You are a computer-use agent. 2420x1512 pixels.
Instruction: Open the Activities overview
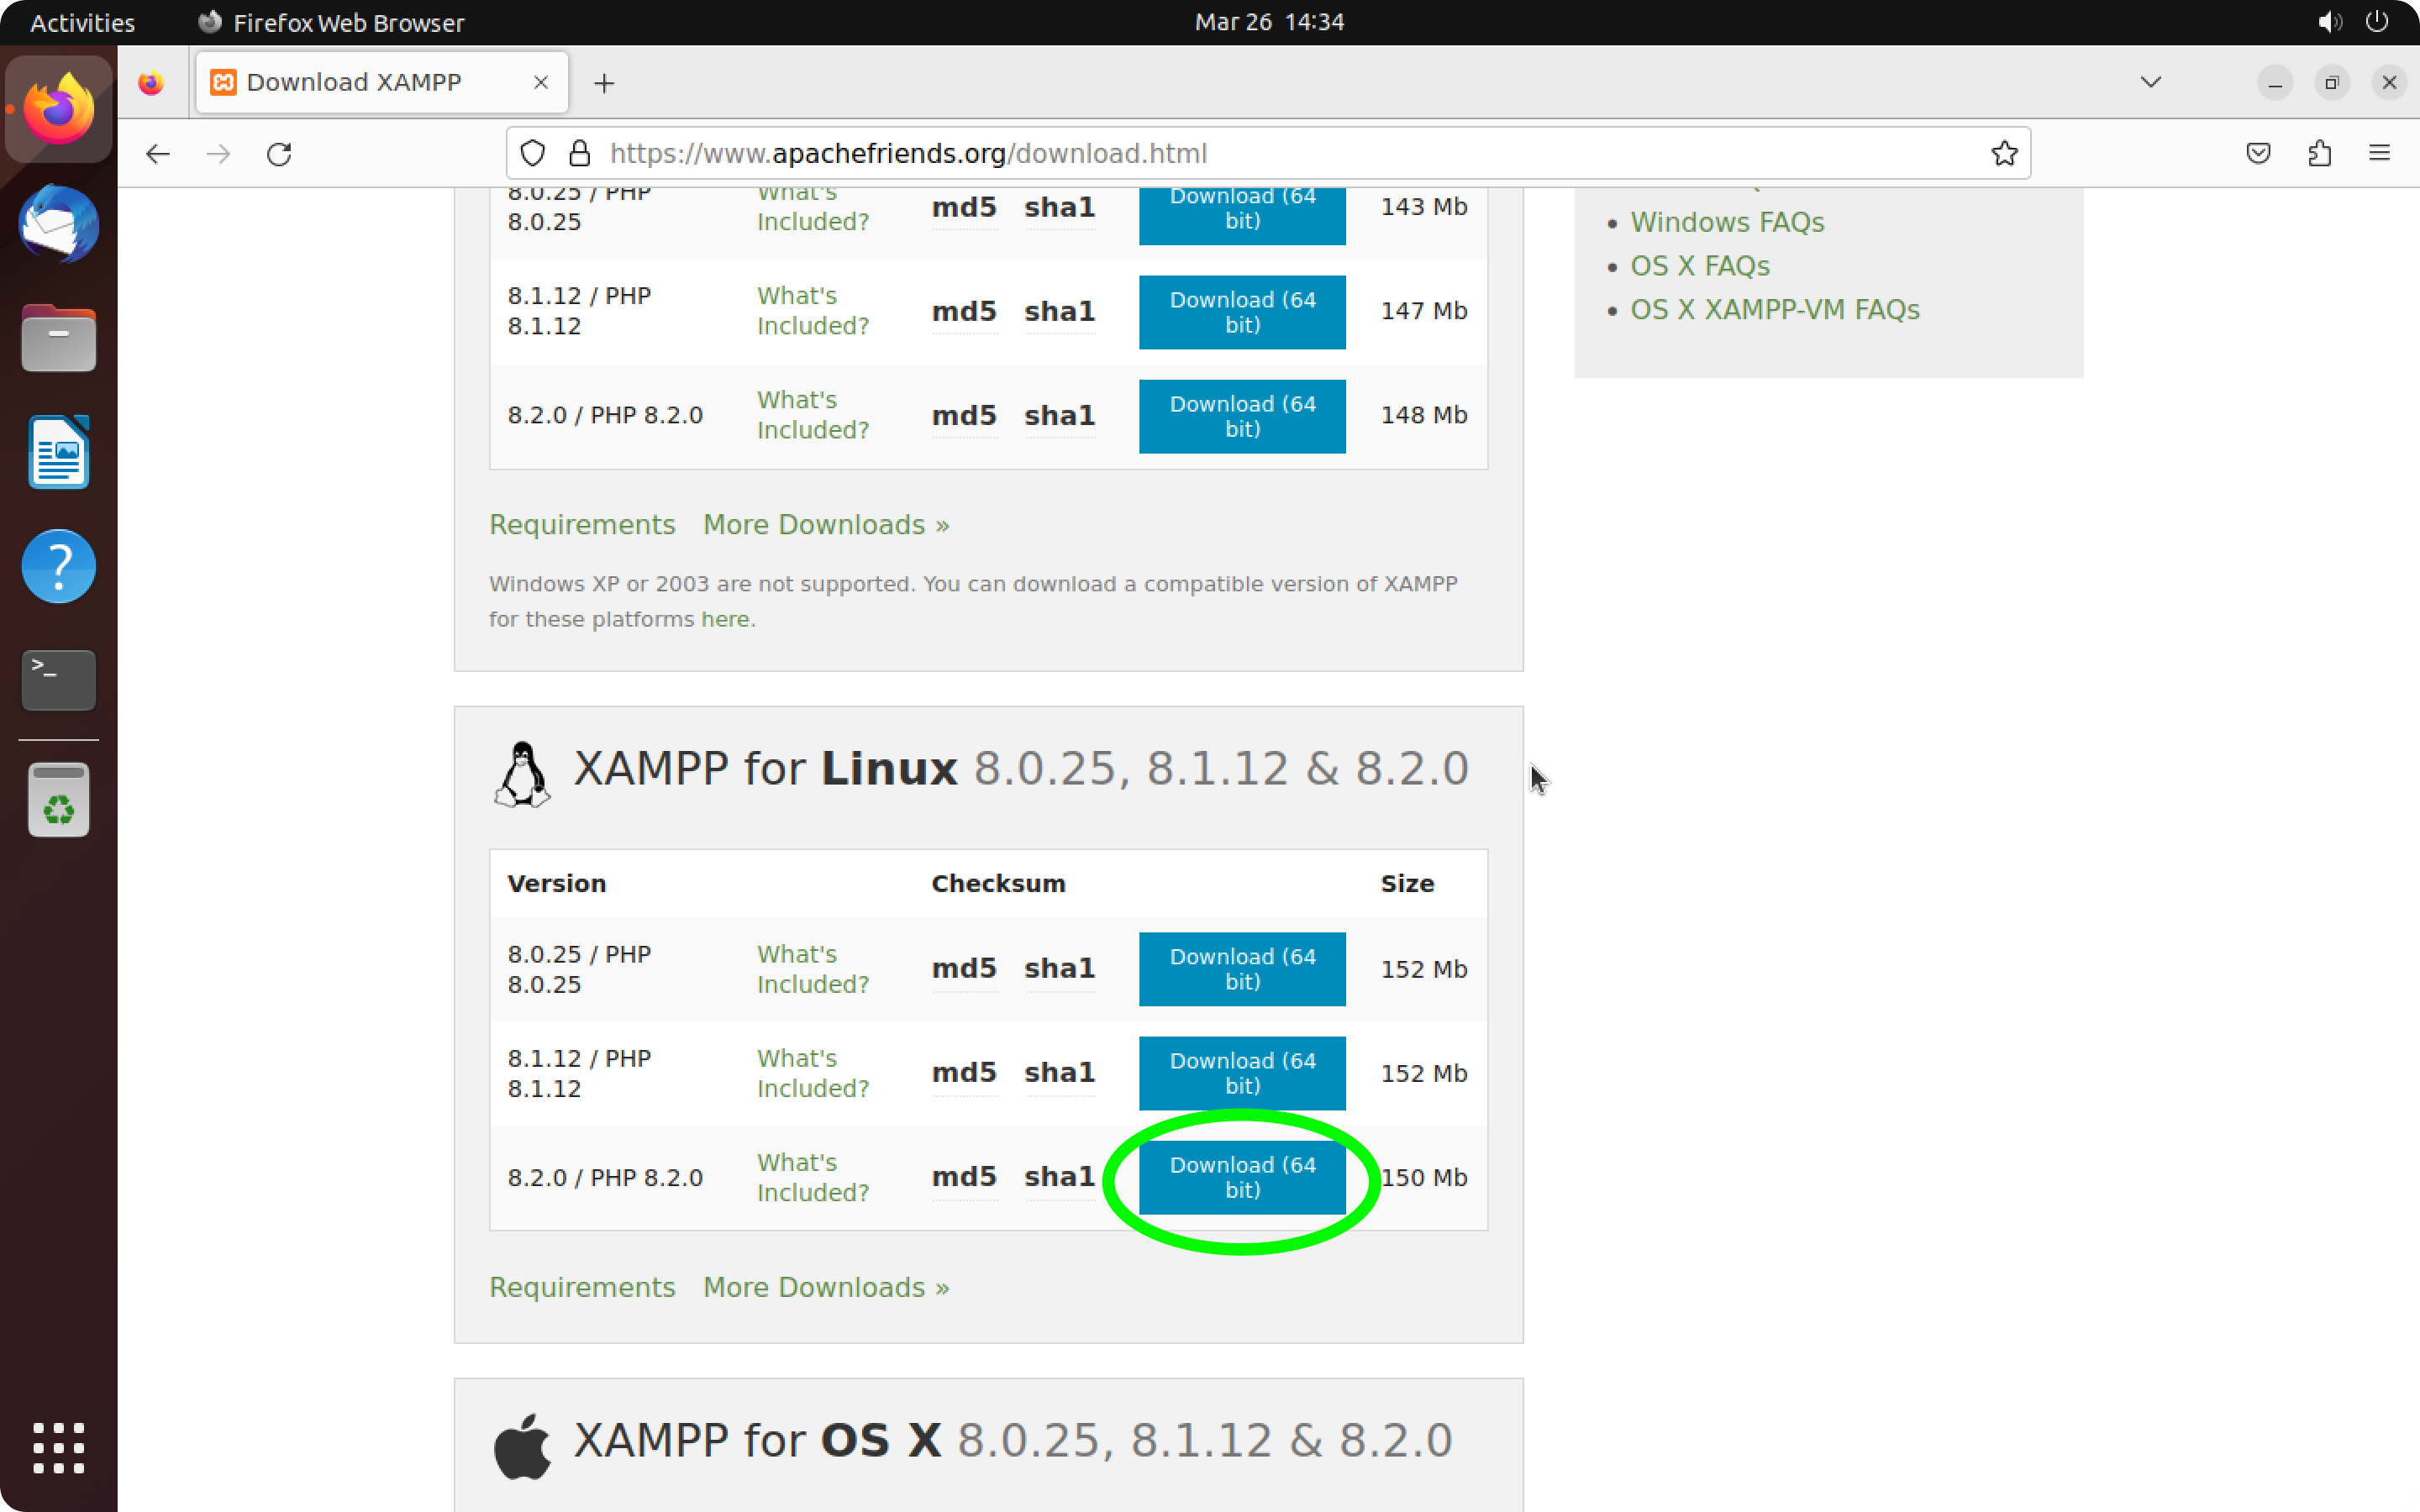point(82,22)
